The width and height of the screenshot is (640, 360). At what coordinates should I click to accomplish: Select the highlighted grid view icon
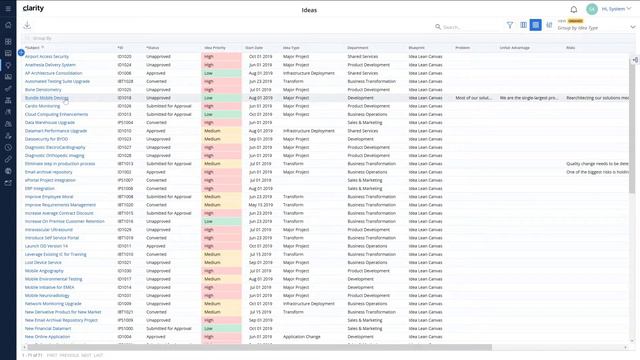(x=536, y=25)
